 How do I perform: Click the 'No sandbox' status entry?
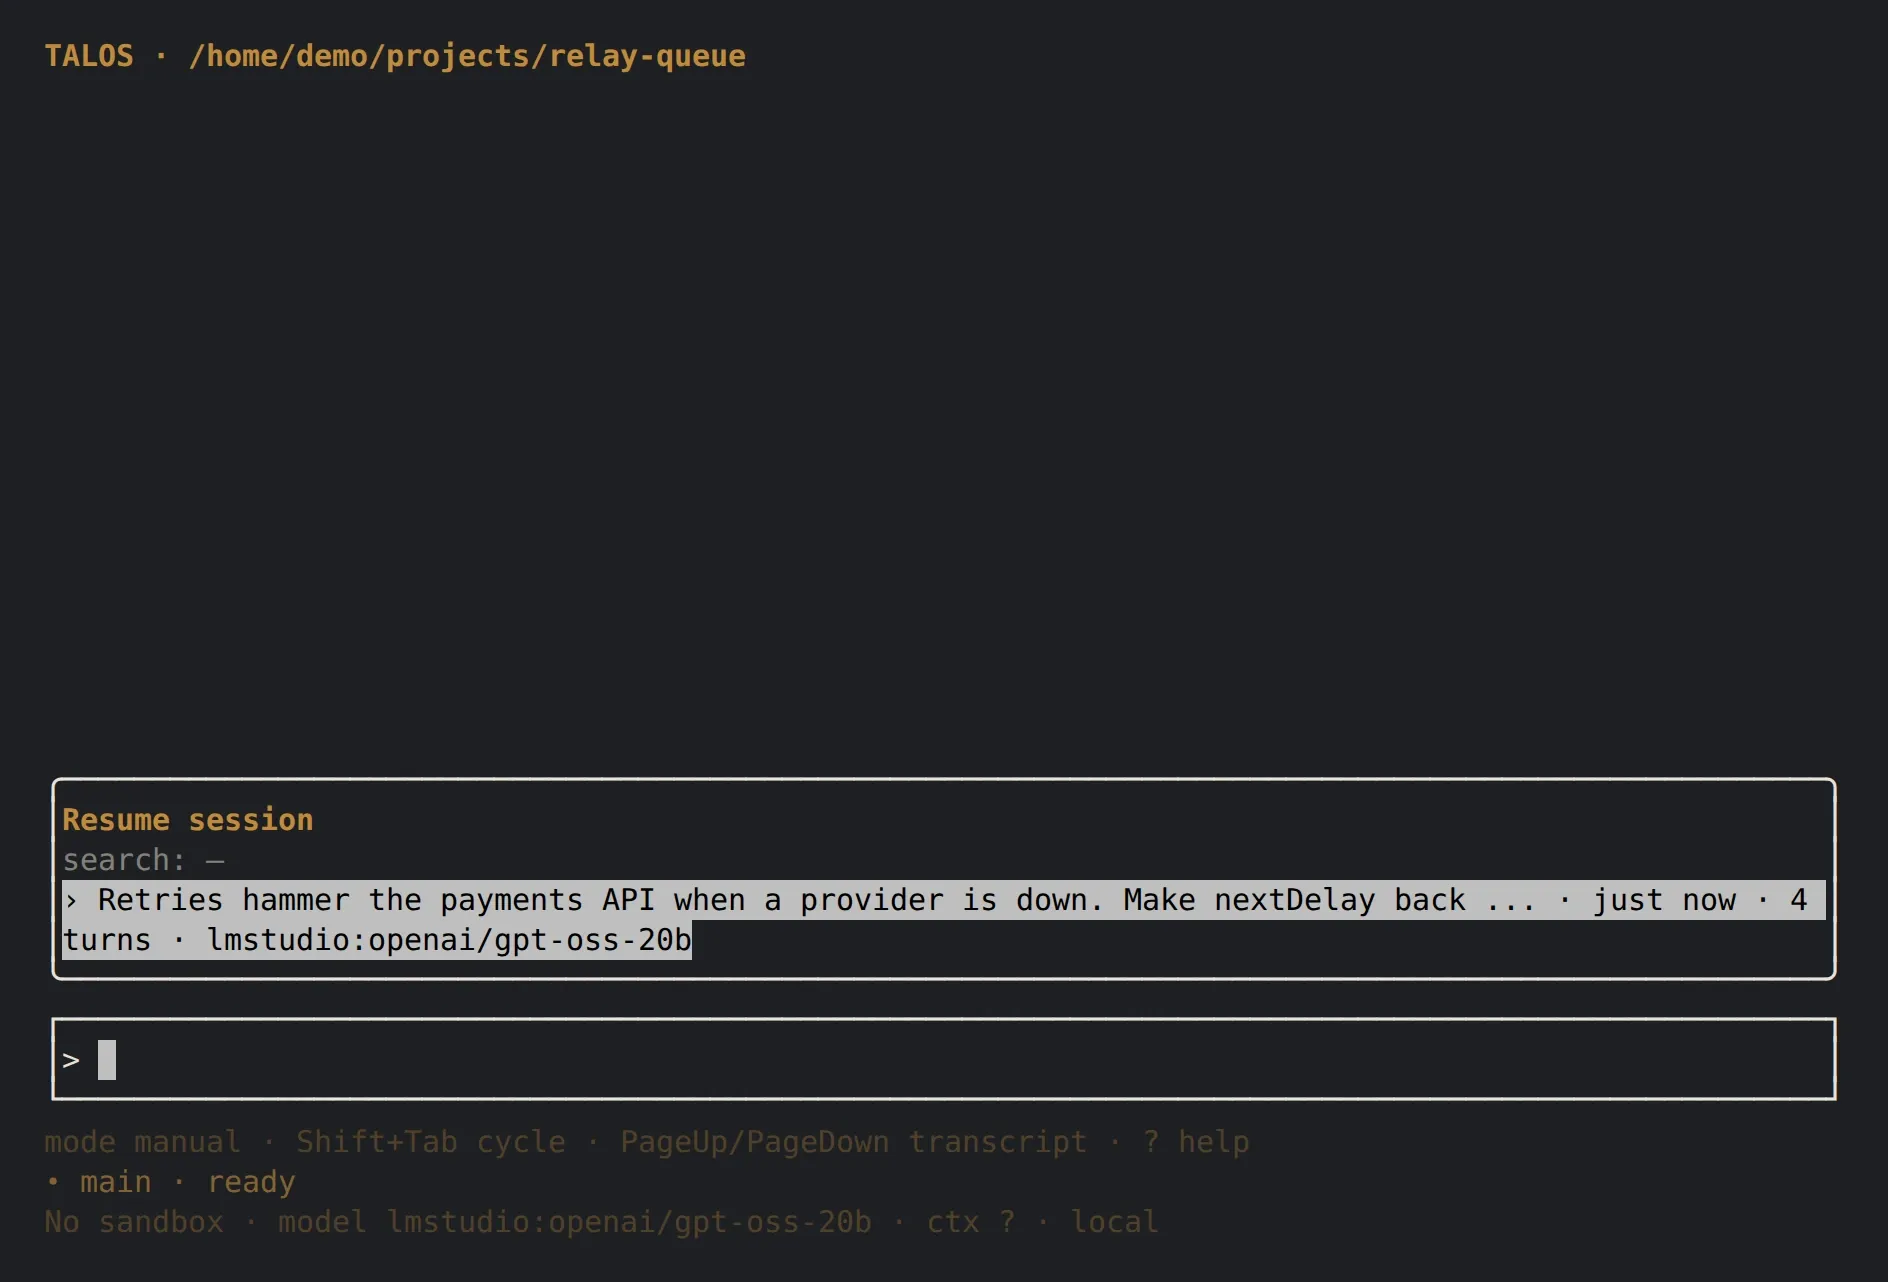coord(134,1222)
